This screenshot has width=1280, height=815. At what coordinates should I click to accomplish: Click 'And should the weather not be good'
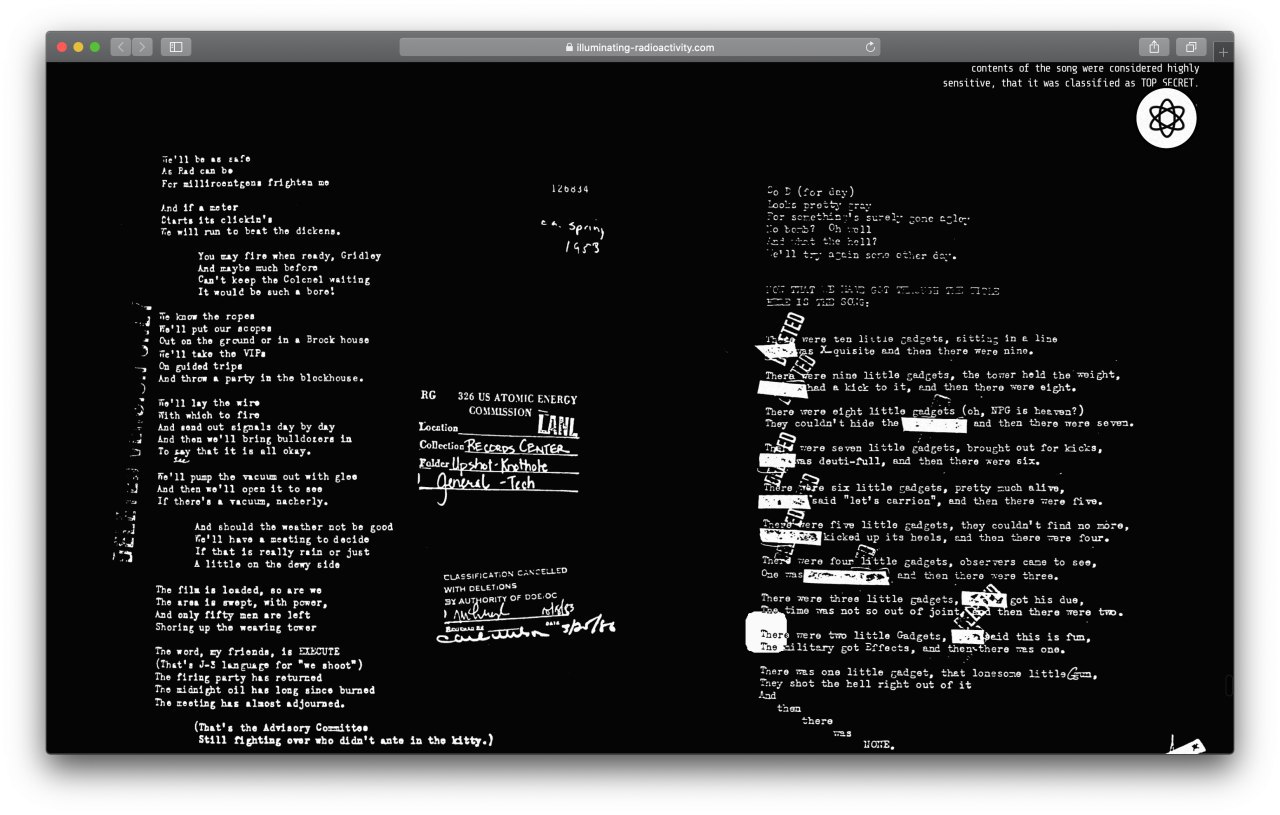click(x=293, y=527)
